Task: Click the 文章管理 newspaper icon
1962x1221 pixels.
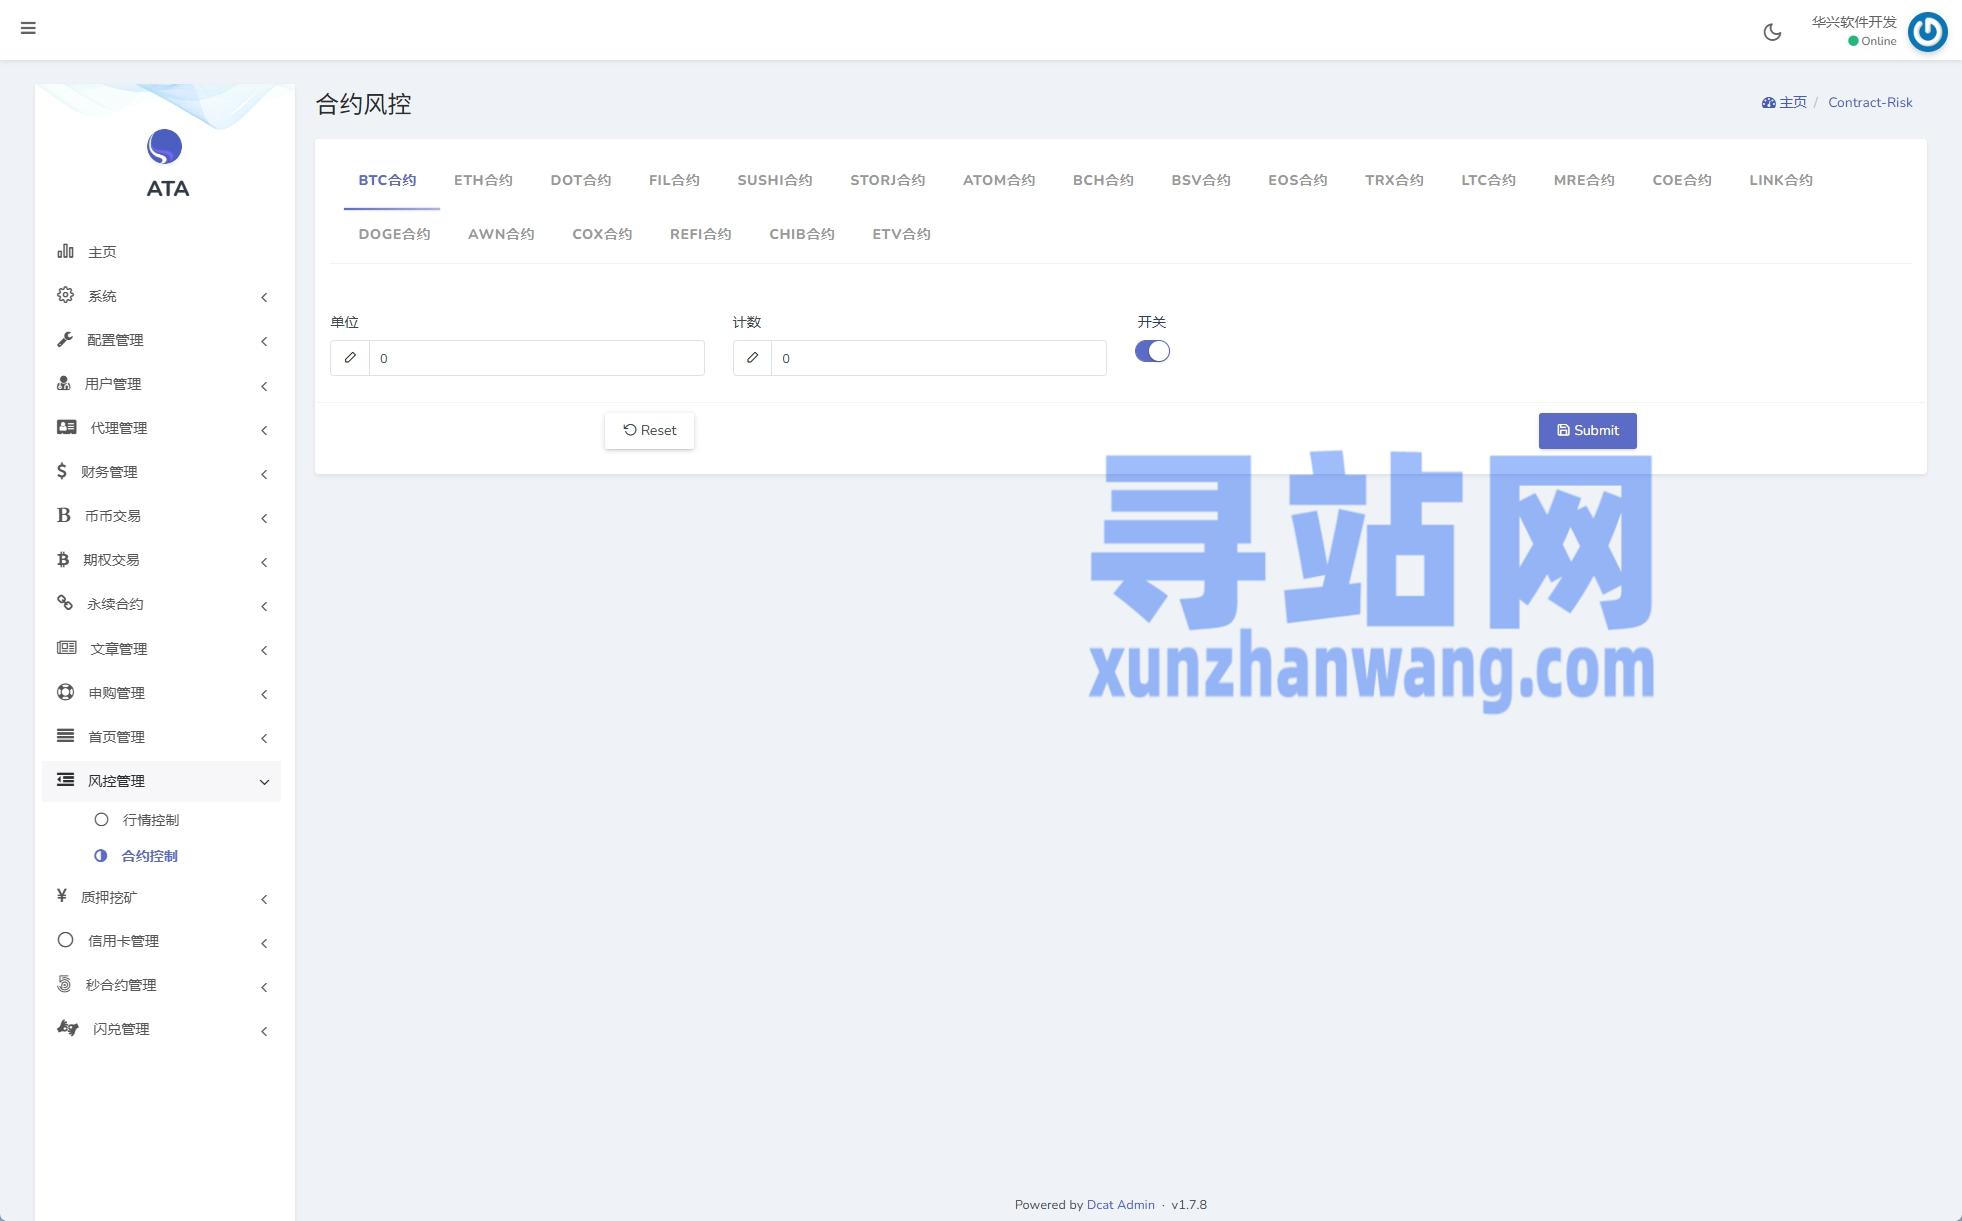Action: (67, 647)
